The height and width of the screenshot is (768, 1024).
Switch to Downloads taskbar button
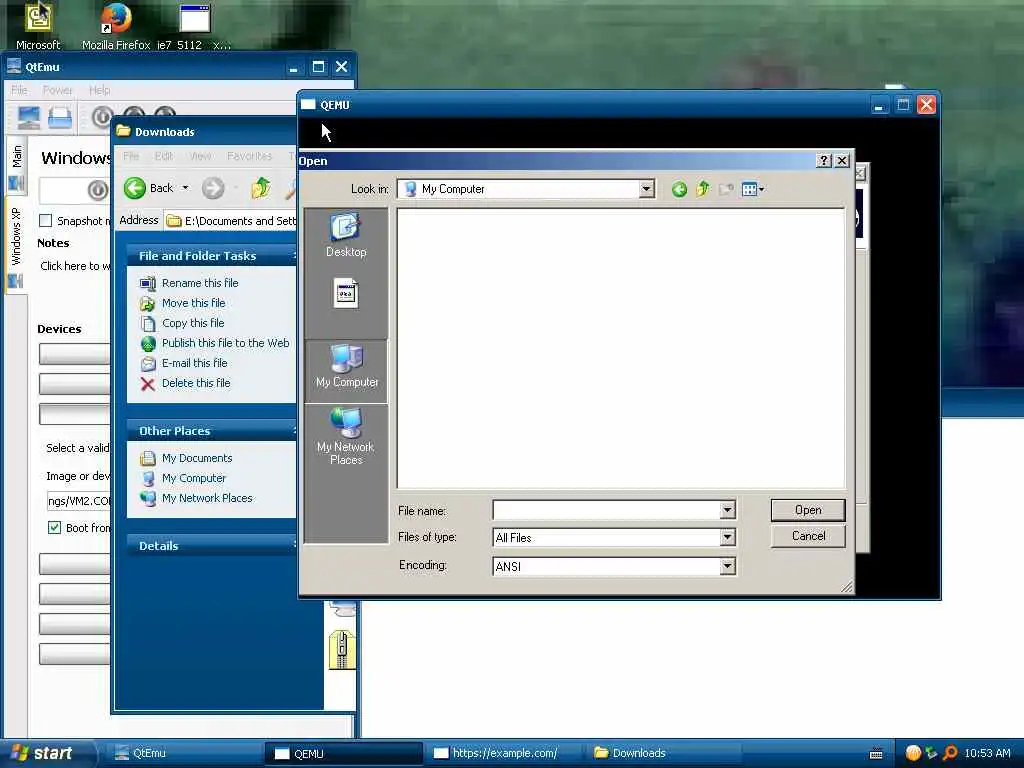(664, 753)
